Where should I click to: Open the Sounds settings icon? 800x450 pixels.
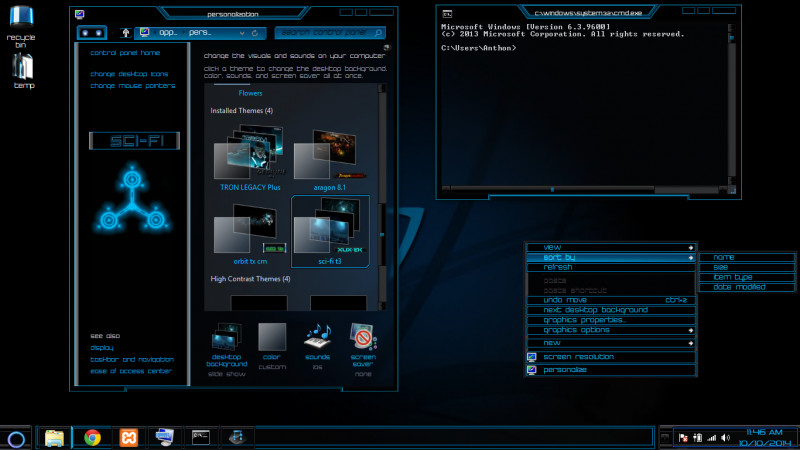tap(317, 347)
